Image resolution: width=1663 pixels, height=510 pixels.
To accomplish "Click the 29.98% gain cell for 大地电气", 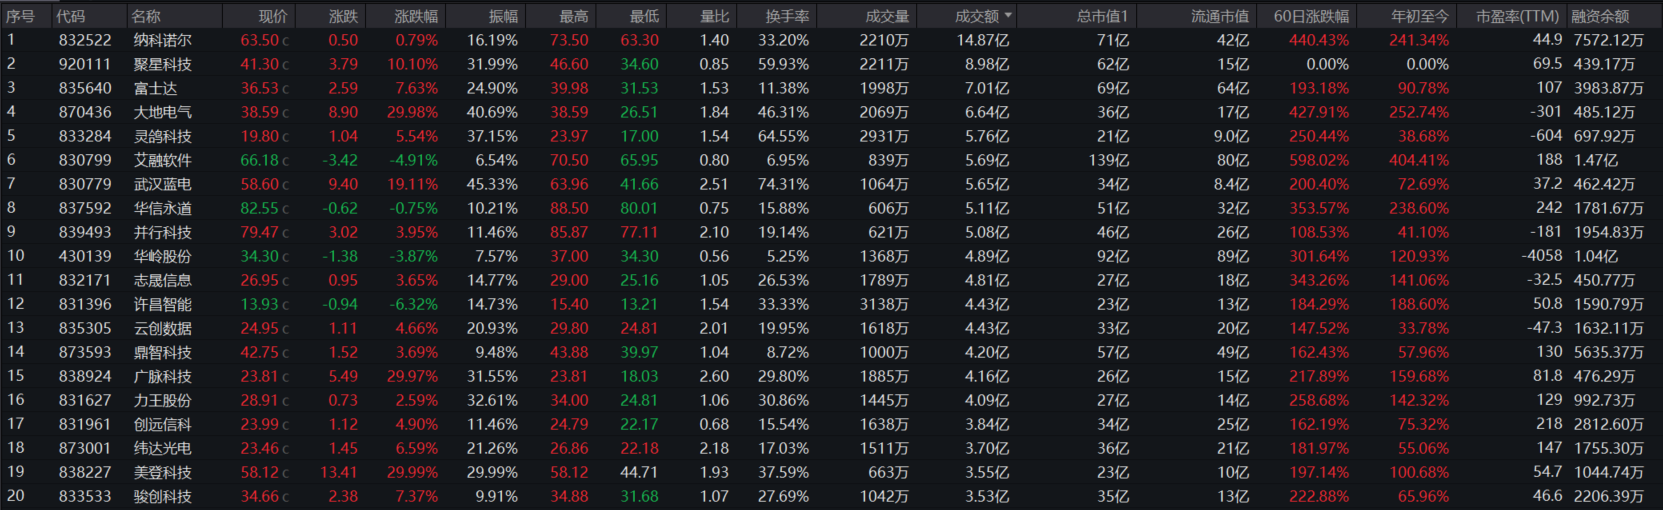I will 413,112.
